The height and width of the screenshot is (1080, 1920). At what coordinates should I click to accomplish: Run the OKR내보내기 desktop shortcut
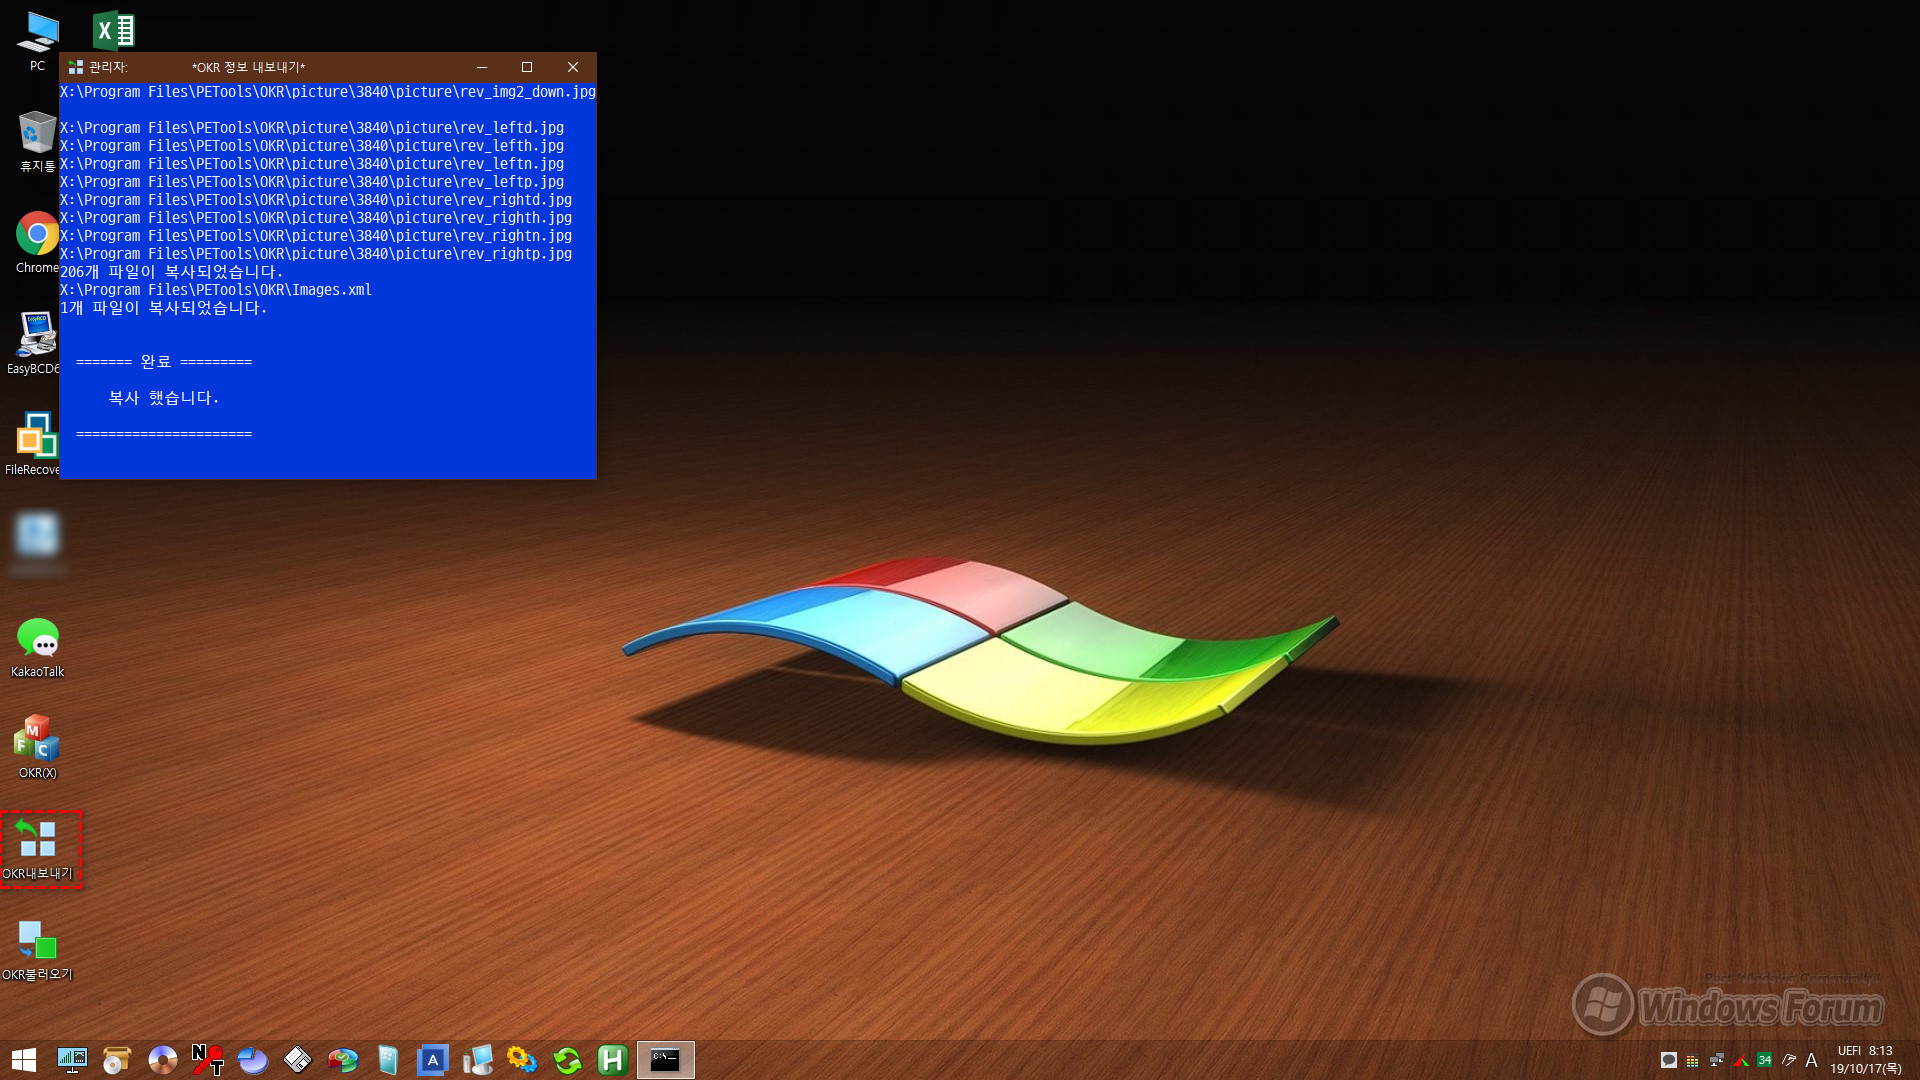tap(37, 849)
